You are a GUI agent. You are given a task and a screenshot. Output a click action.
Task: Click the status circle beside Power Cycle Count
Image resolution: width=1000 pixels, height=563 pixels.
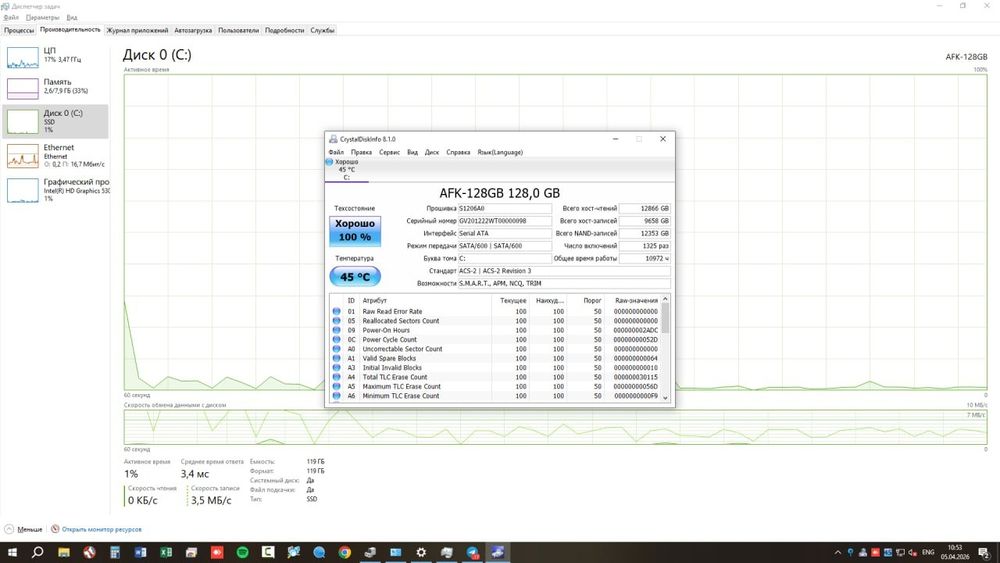tap(336, 340)
